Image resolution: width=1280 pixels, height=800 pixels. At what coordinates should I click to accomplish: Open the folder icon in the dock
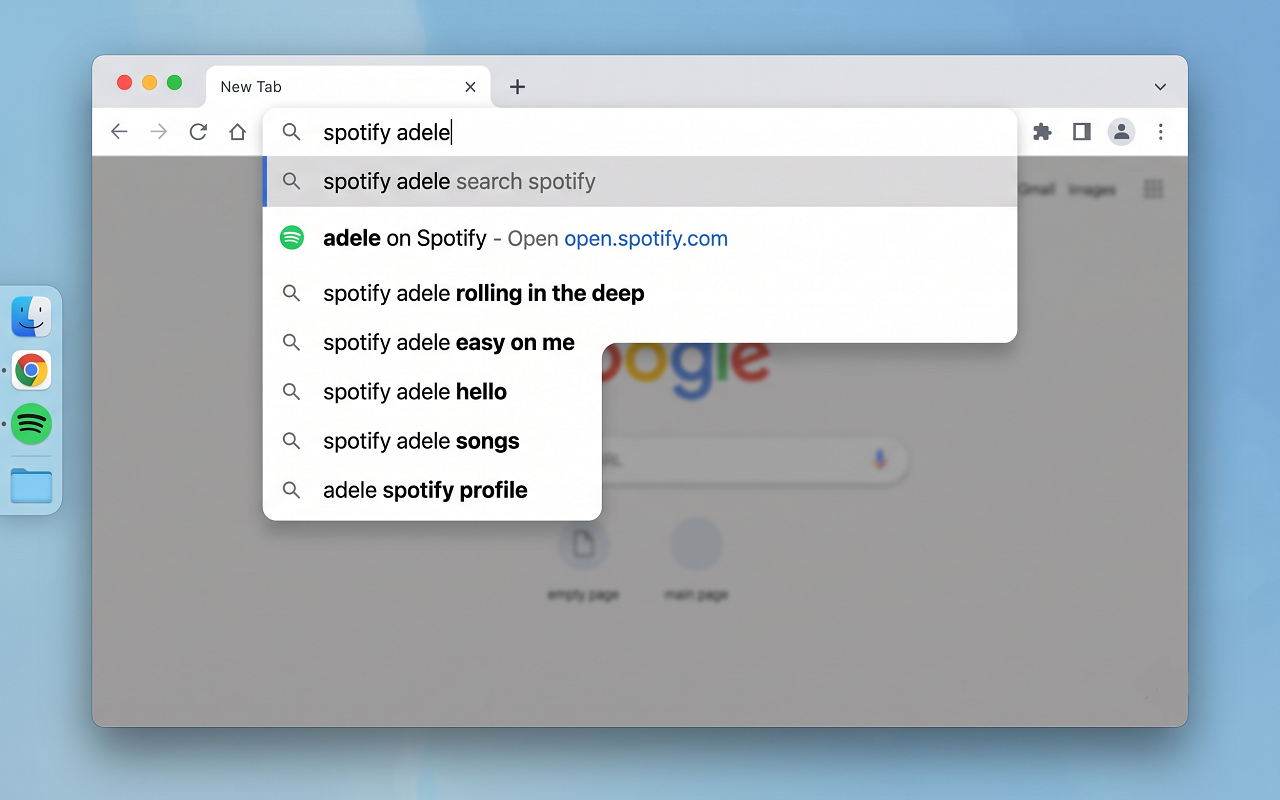[31, 486]
